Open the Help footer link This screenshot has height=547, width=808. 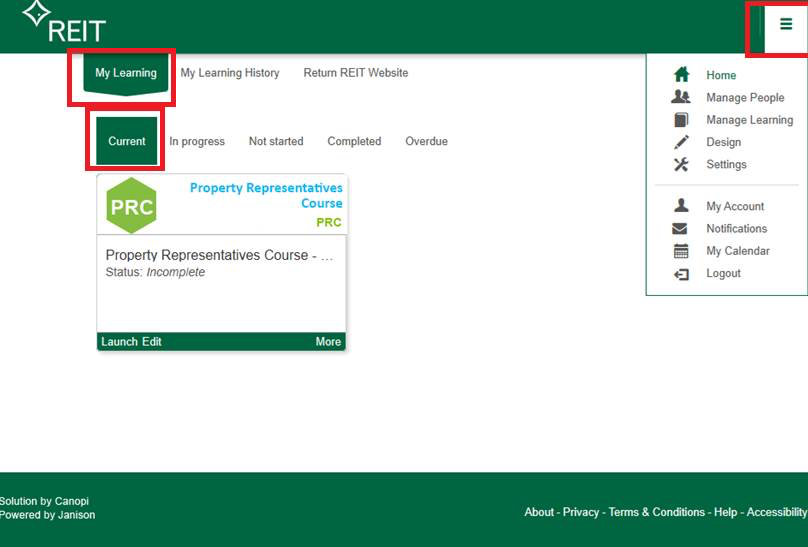click(726, 512)
